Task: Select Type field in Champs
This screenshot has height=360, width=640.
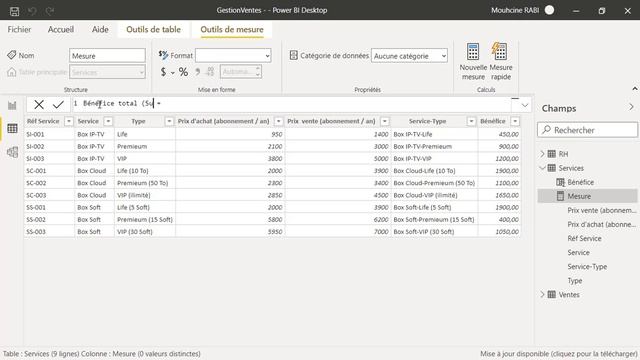Action: (x=575, y=281)
